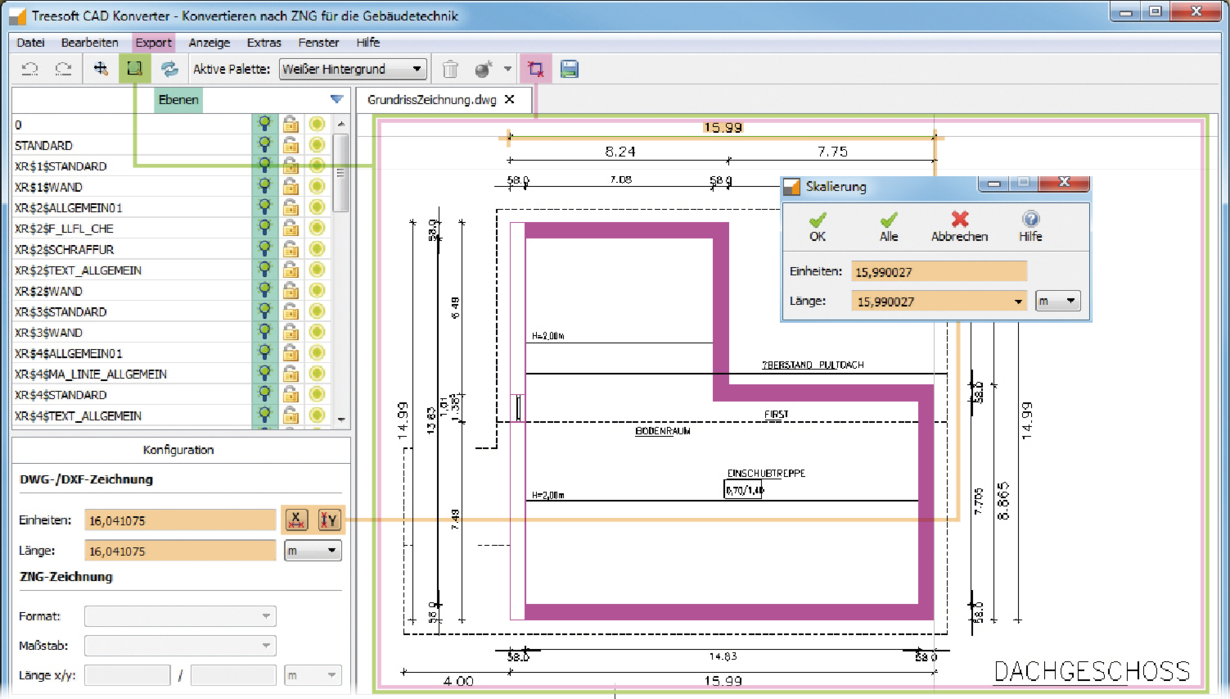
Task: Click the refresh arrows toolbar icon
Action: pos(169,69)
